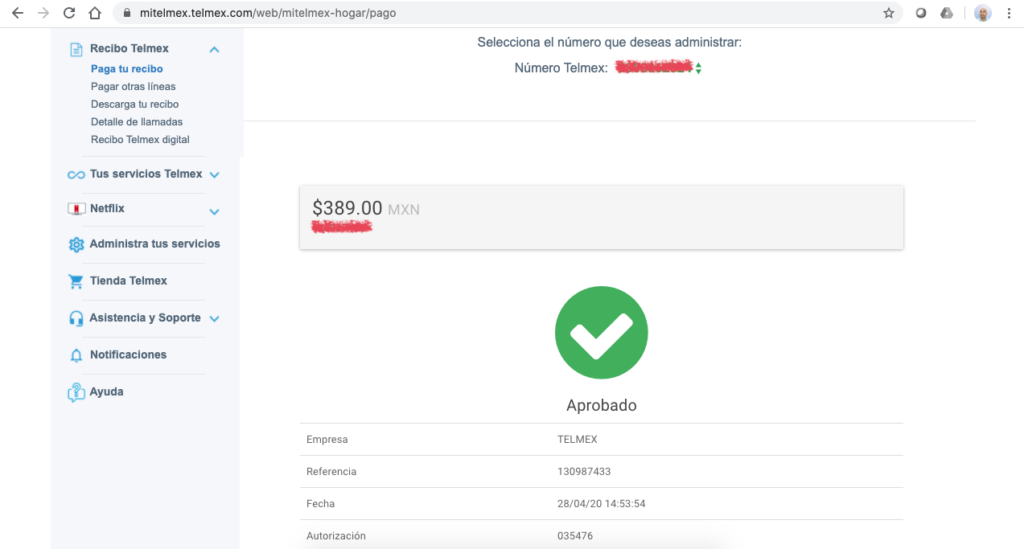Click the gear icon for Administra tus servicios
The image size is (1024, 549).
tap(76, 244)
